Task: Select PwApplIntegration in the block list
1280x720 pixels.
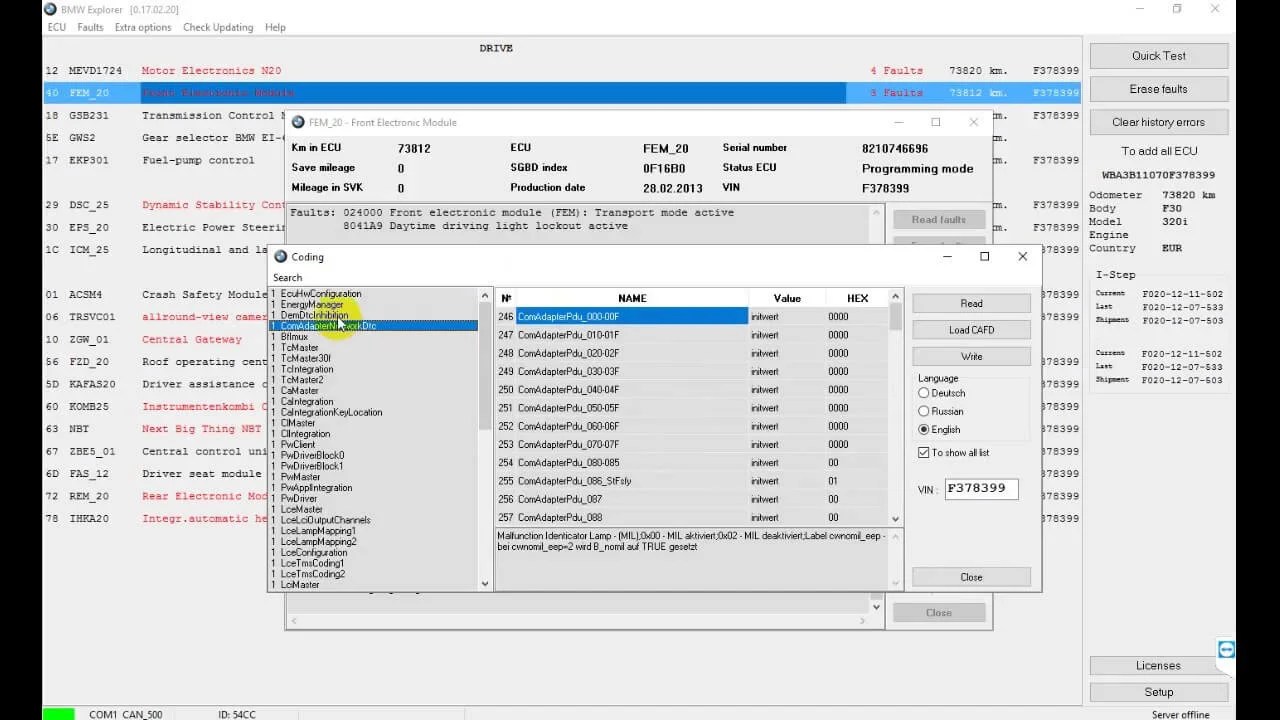Action: click(316, 488)
